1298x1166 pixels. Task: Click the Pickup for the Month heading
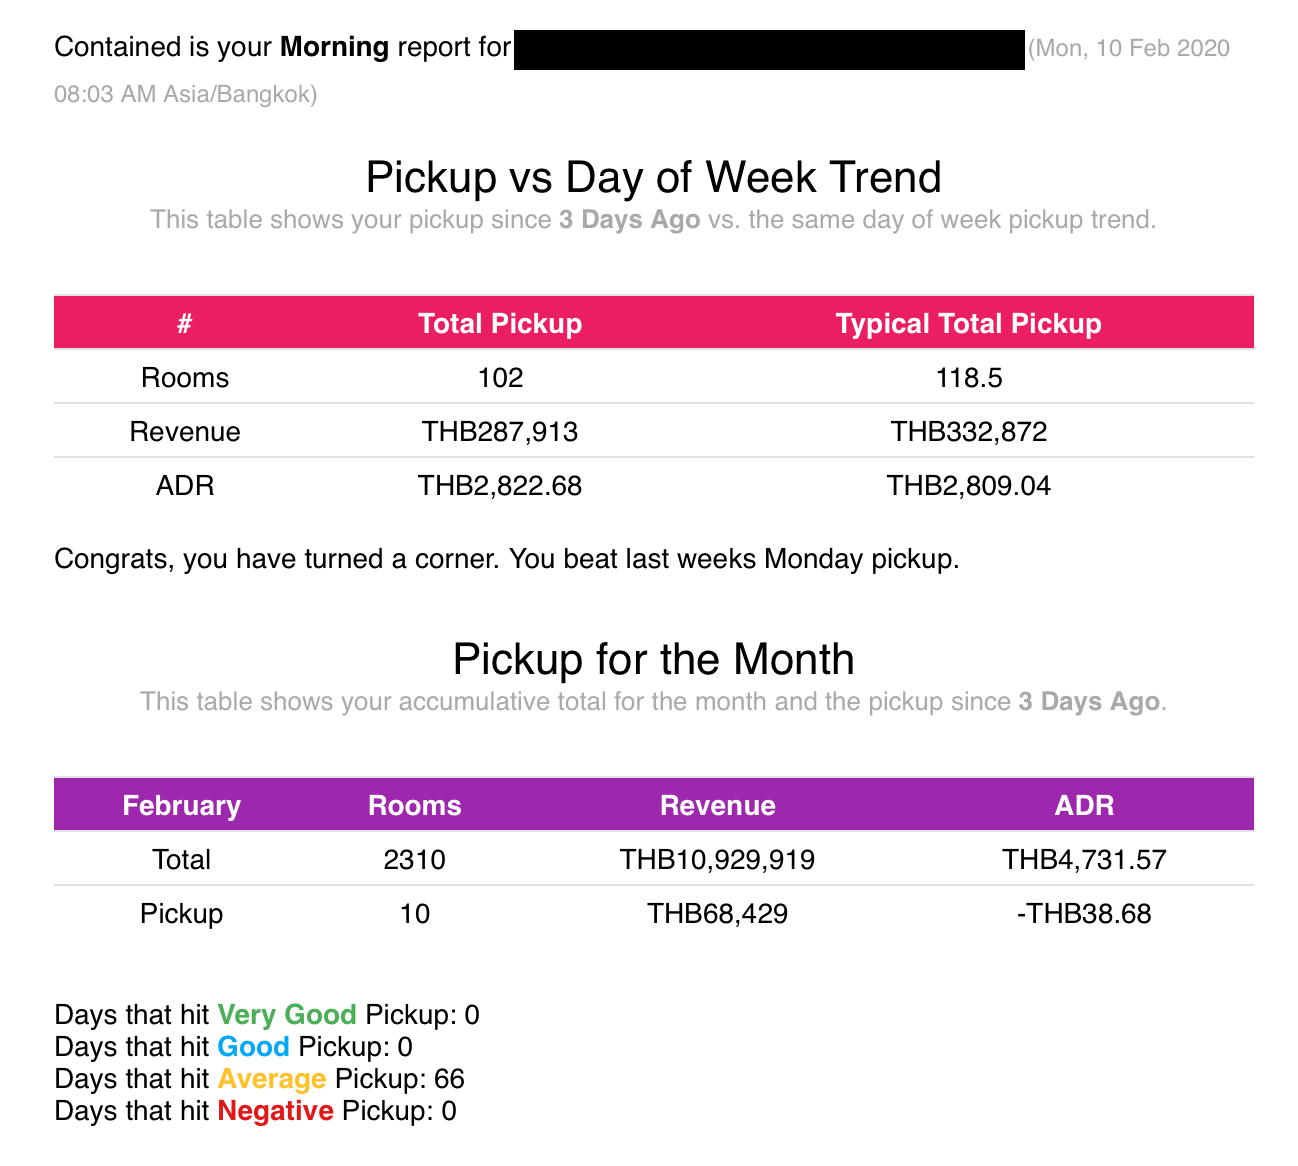tap(653, 659)
